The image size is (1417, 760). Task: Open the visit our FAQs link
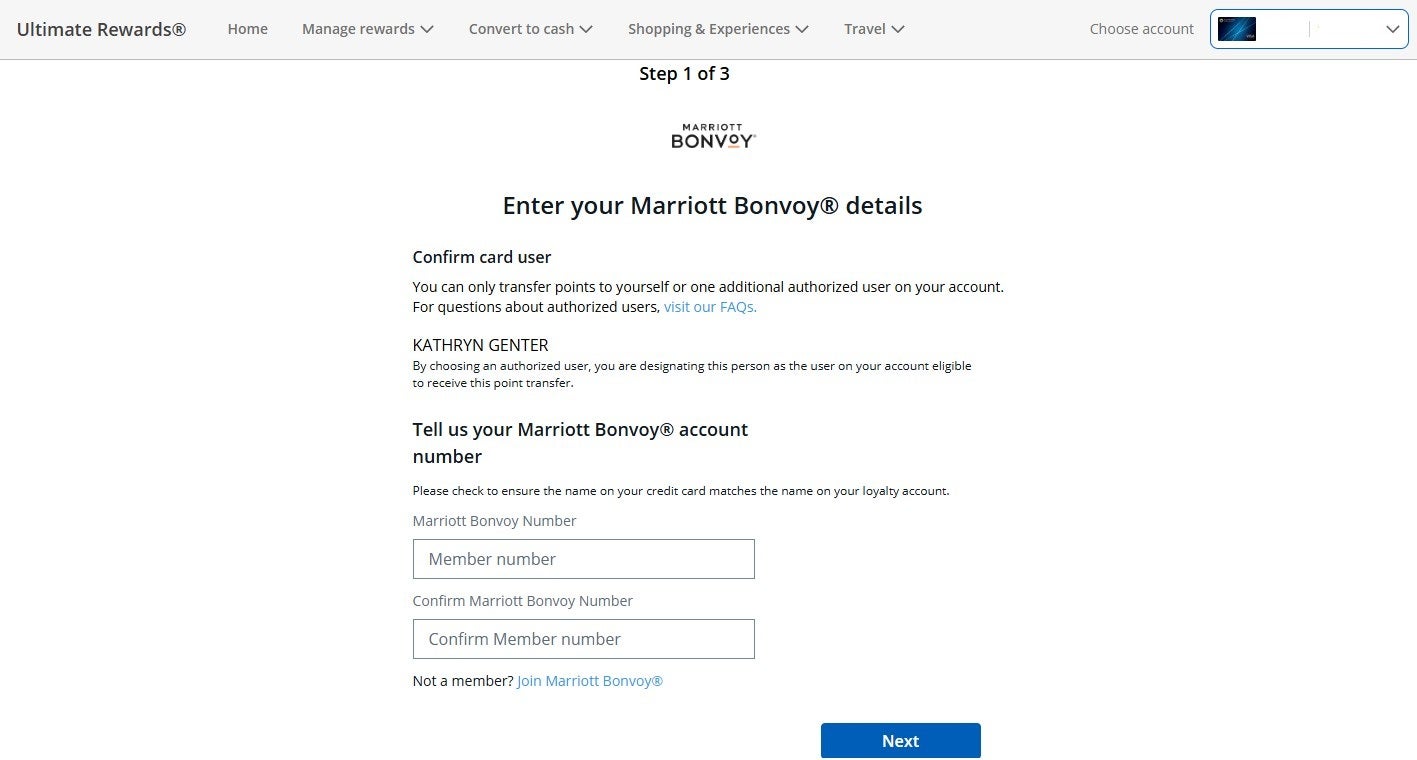[709, 307]
